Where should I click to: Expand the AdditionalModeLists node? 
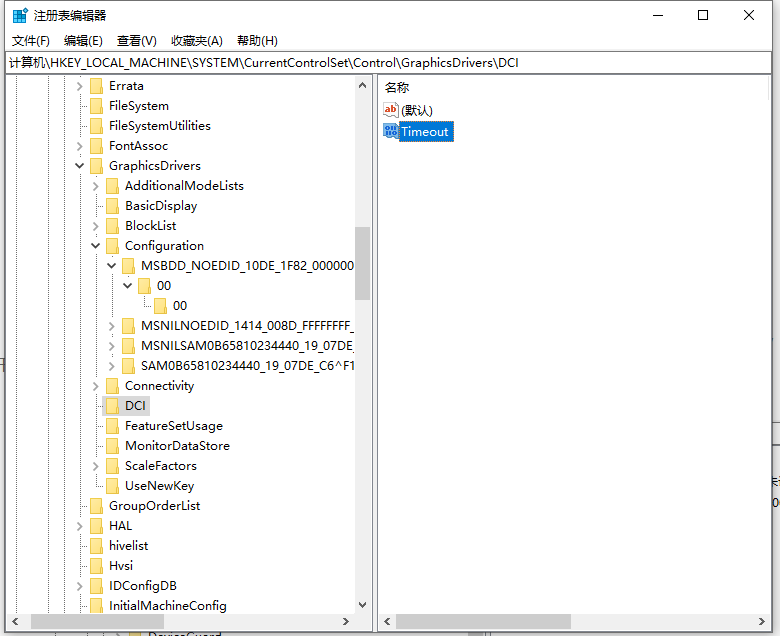[96, 186]
